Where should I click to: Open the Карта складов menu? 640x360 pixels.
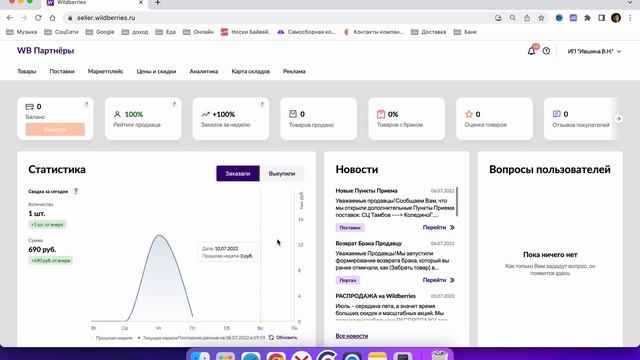click(x=251, y=71)
